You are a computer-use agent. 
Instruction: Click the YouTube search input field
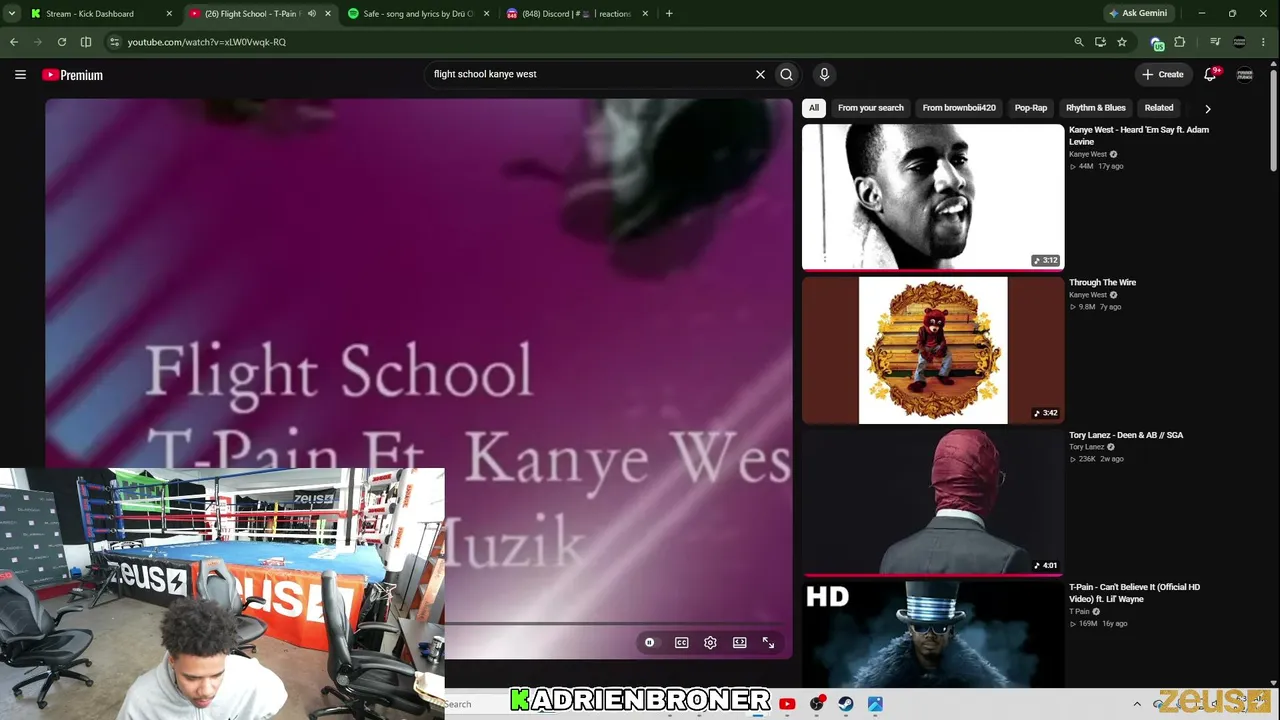point(590,74)
